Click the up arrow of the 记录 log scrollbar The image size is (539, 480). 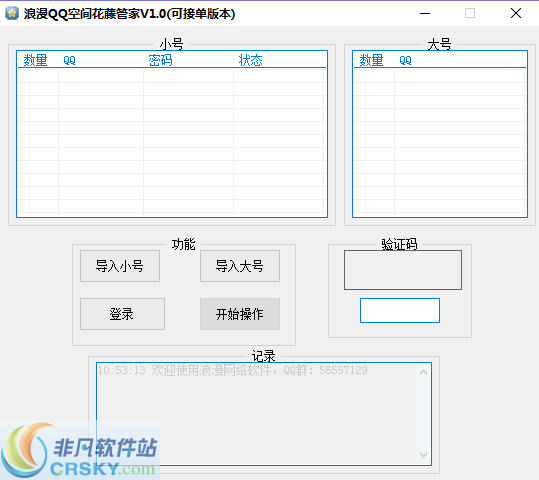coord(424,372)
